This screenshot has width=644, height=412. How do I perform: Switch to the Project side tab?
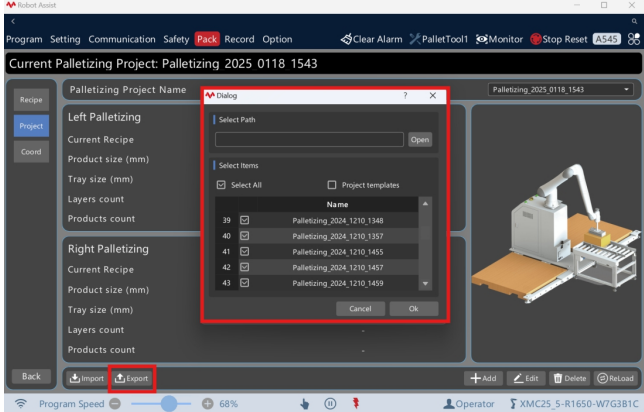pyautogui.click(x=31, y=126)
